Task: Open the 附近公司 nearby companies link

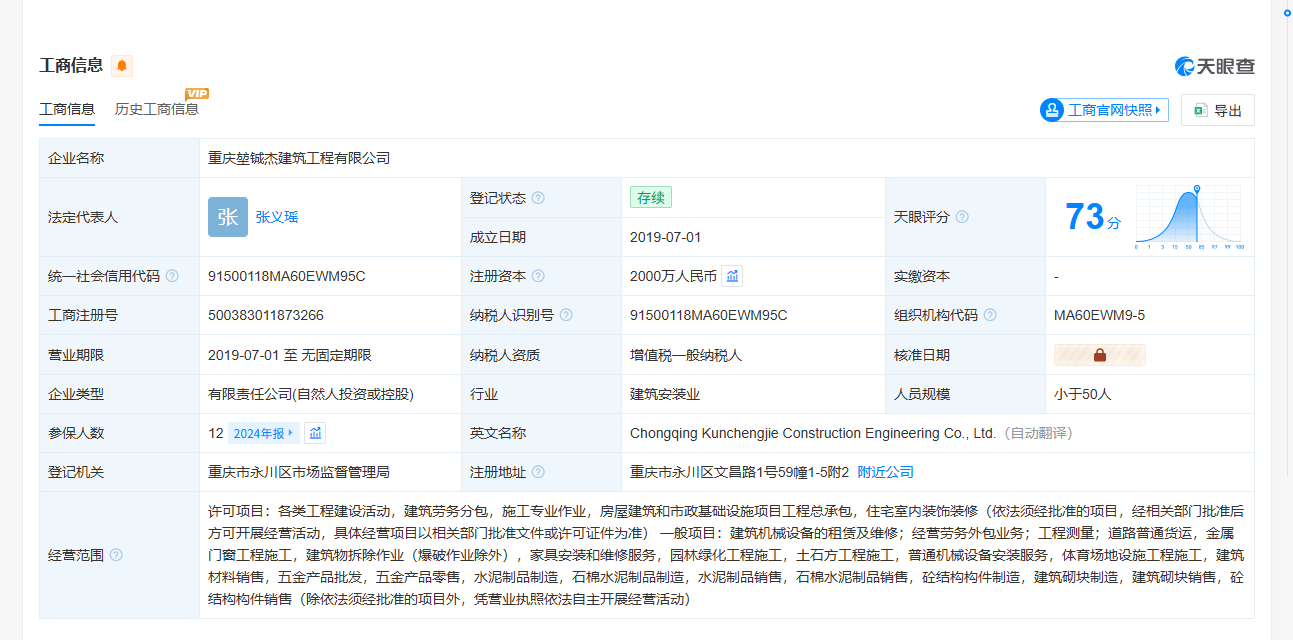Action: pos(885,472)
